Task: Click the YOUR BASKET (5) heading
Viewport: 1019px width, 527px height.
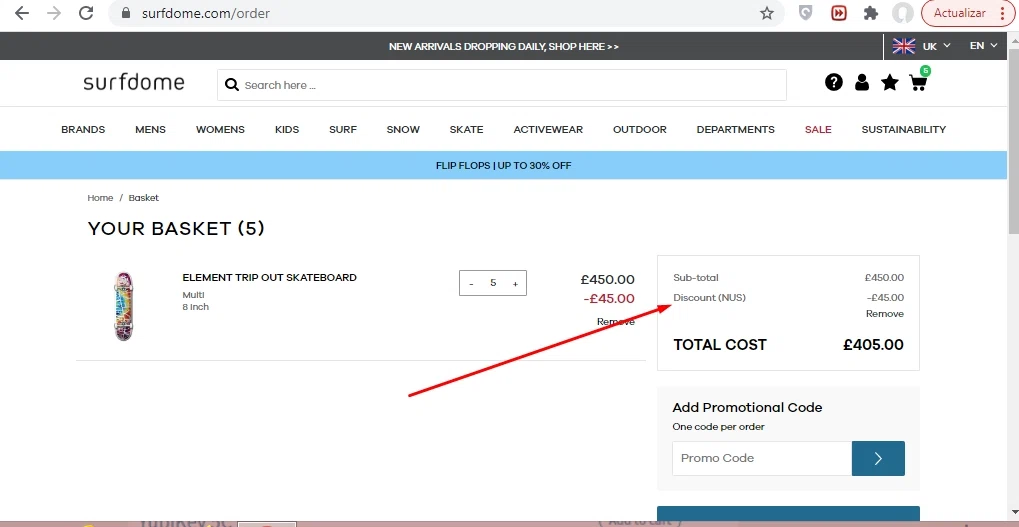Action: (x=176, y=229)
